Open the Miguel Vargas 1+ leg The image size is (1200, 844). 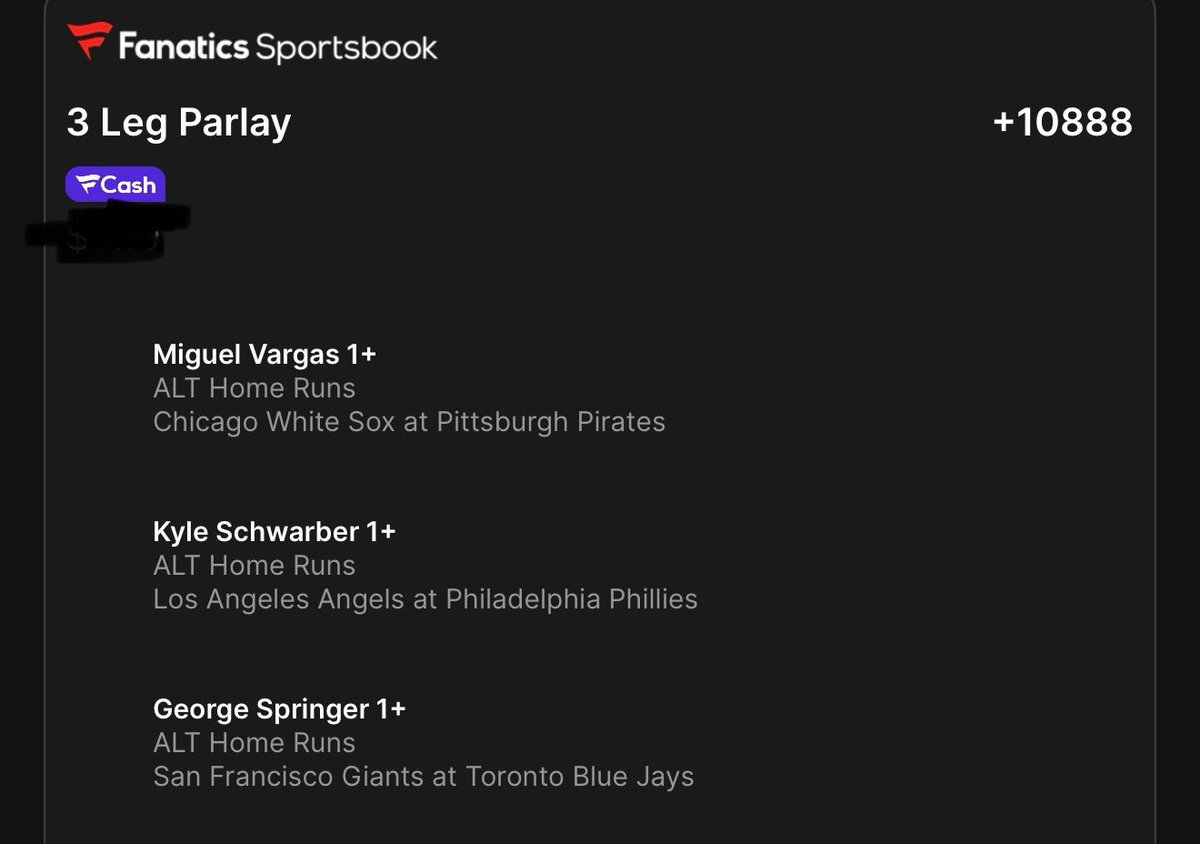point(264,354)
